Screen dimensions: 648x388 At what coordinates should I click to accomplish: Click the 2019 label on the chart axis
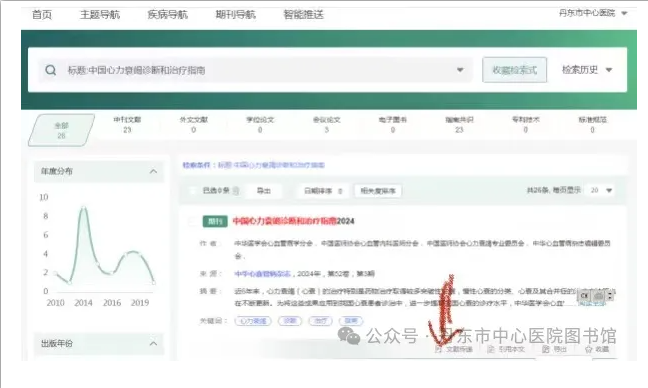pyautogui.click(x=140, y=303)
